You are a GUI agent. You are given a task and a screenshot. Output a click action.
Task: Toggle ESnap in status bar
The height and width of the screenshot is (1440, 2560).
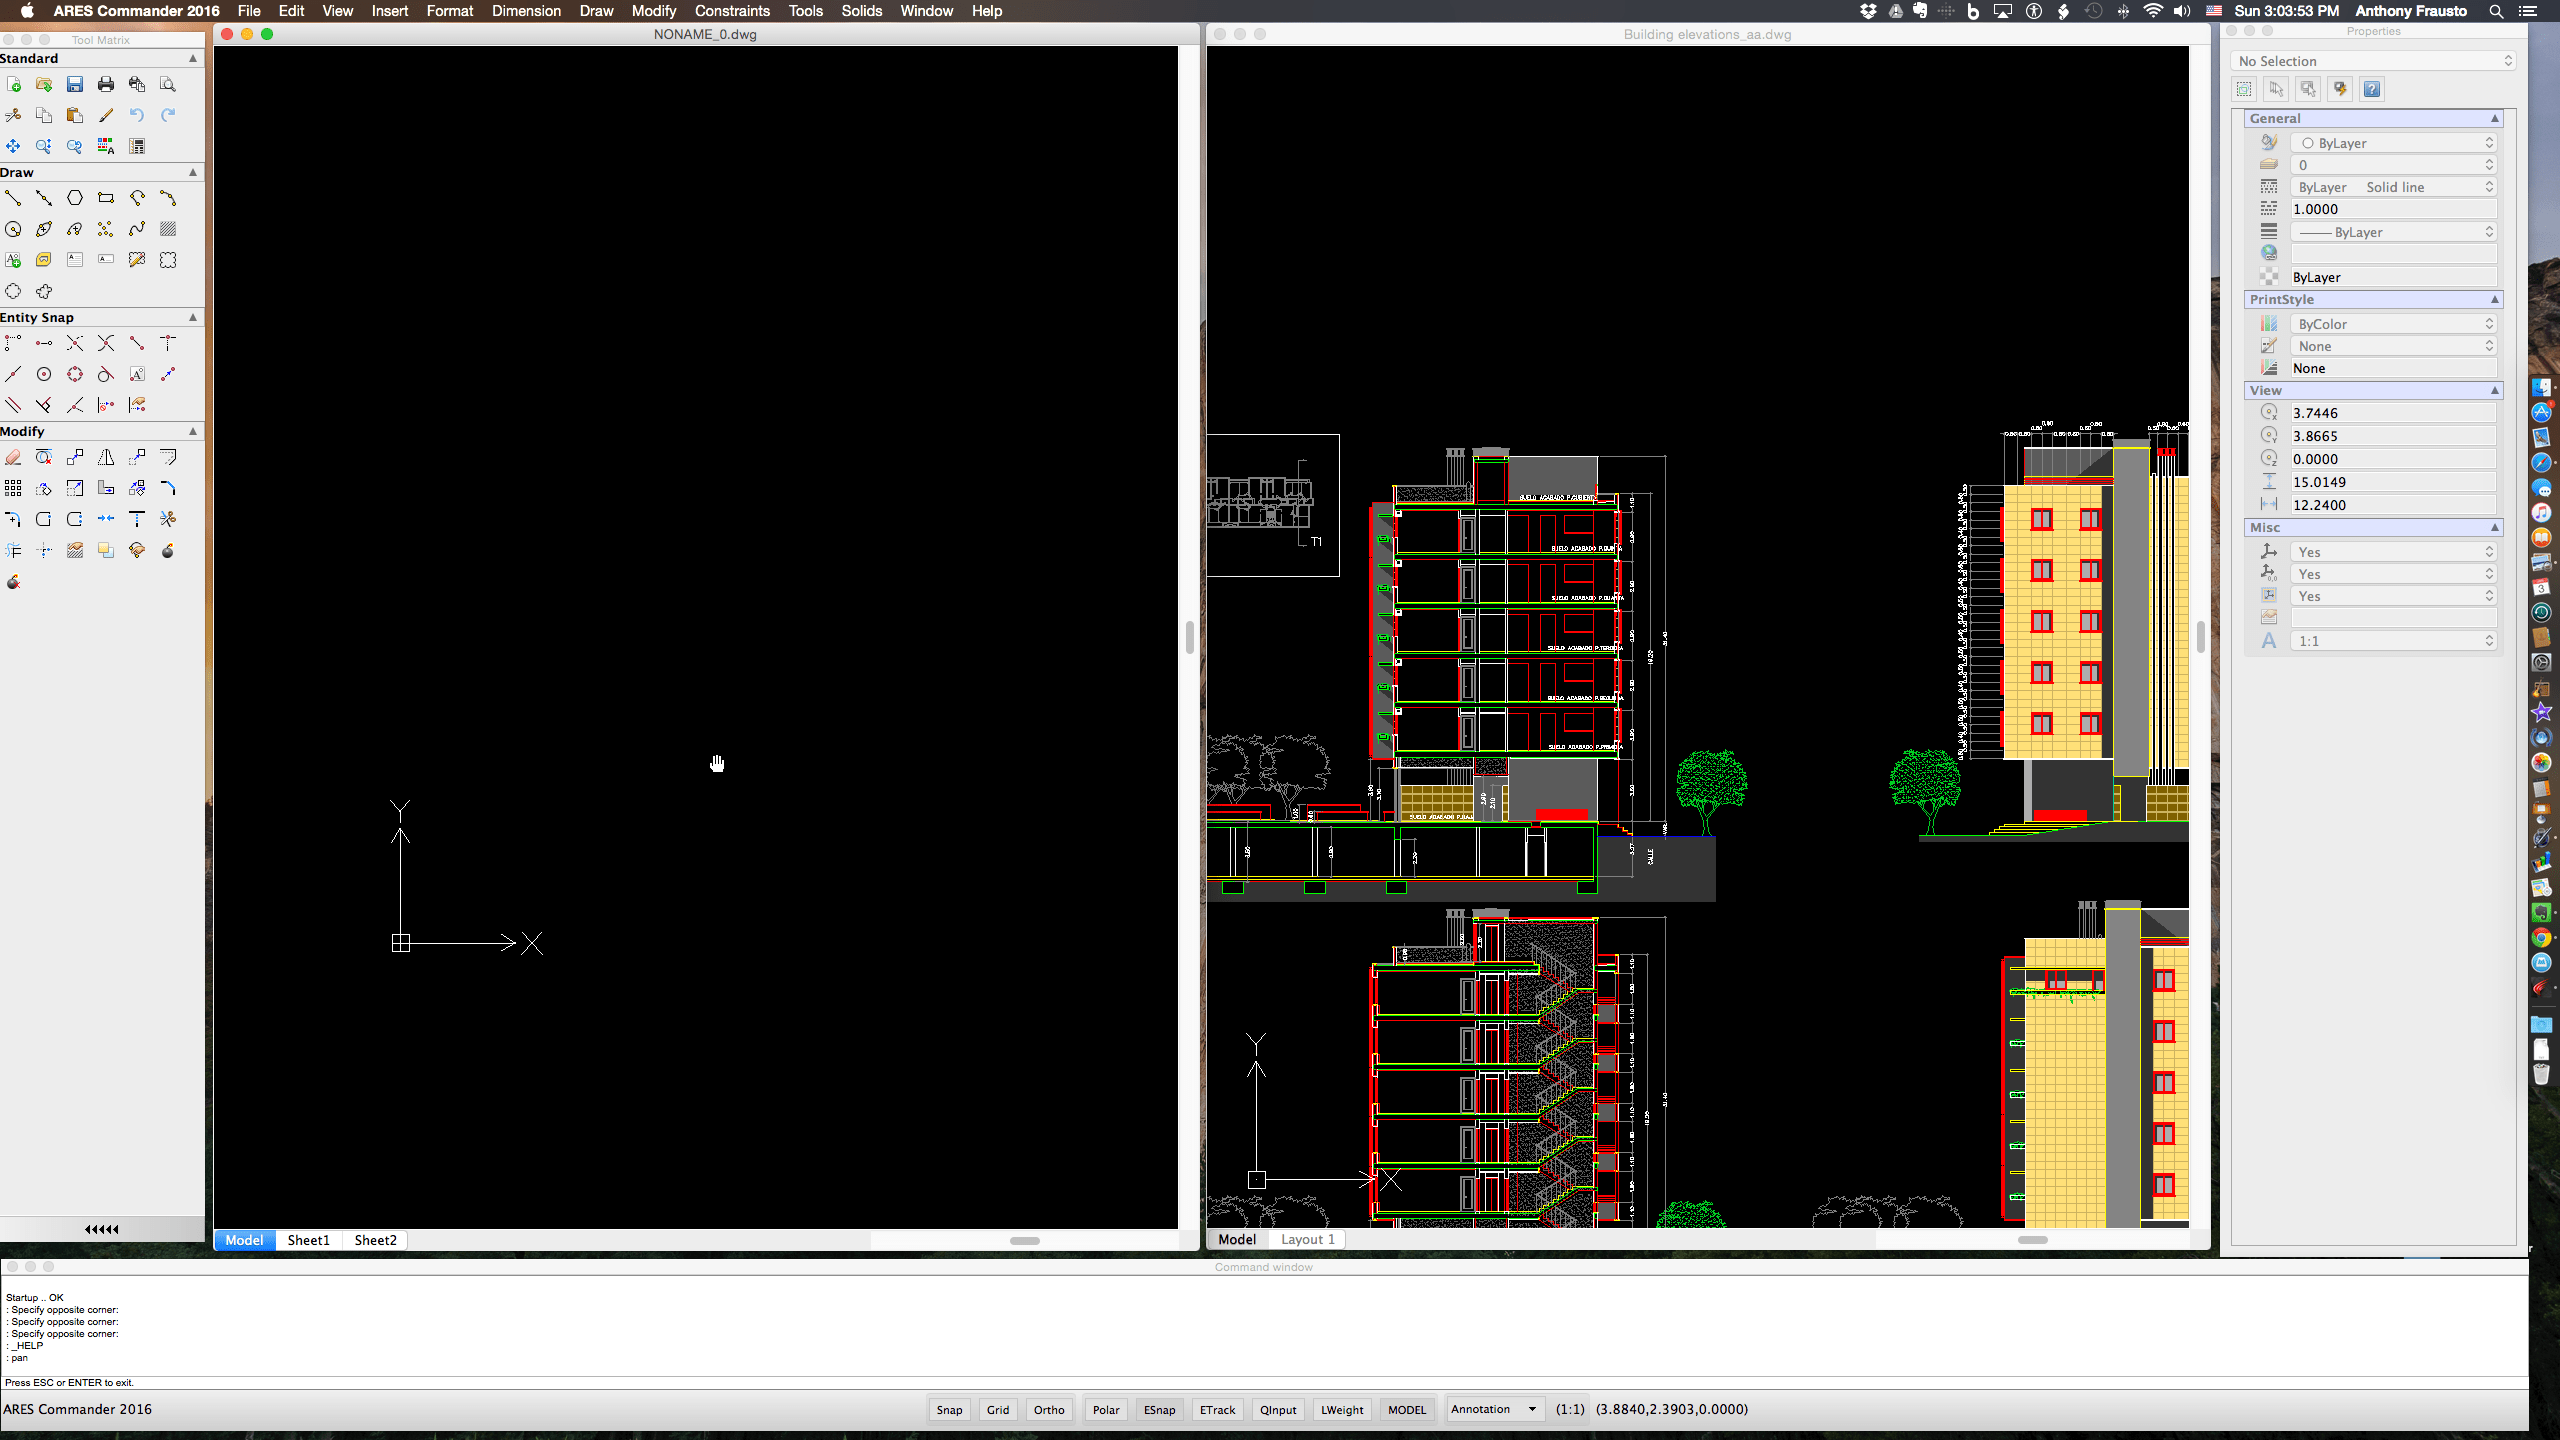click(x=1159, y=1410)
